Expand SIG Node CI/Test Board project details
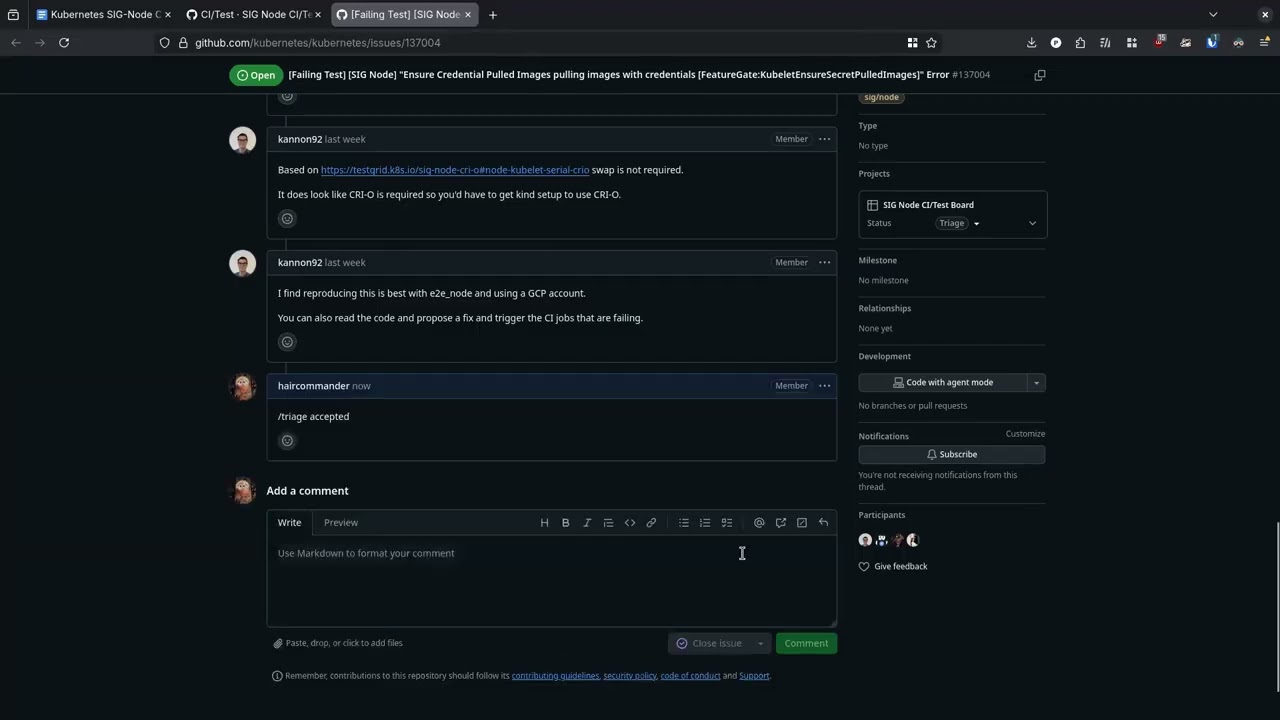The image size is (1280, 720). coord(1032,224)
